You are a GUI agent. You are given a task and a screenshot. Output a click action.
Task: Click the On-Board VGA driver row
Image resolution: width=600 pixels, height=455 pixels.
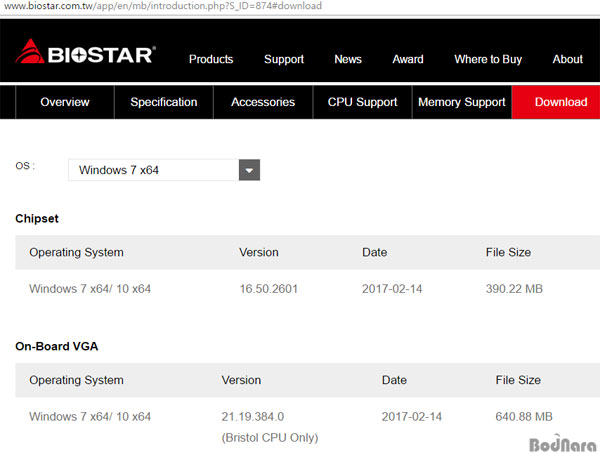[308, 426]
